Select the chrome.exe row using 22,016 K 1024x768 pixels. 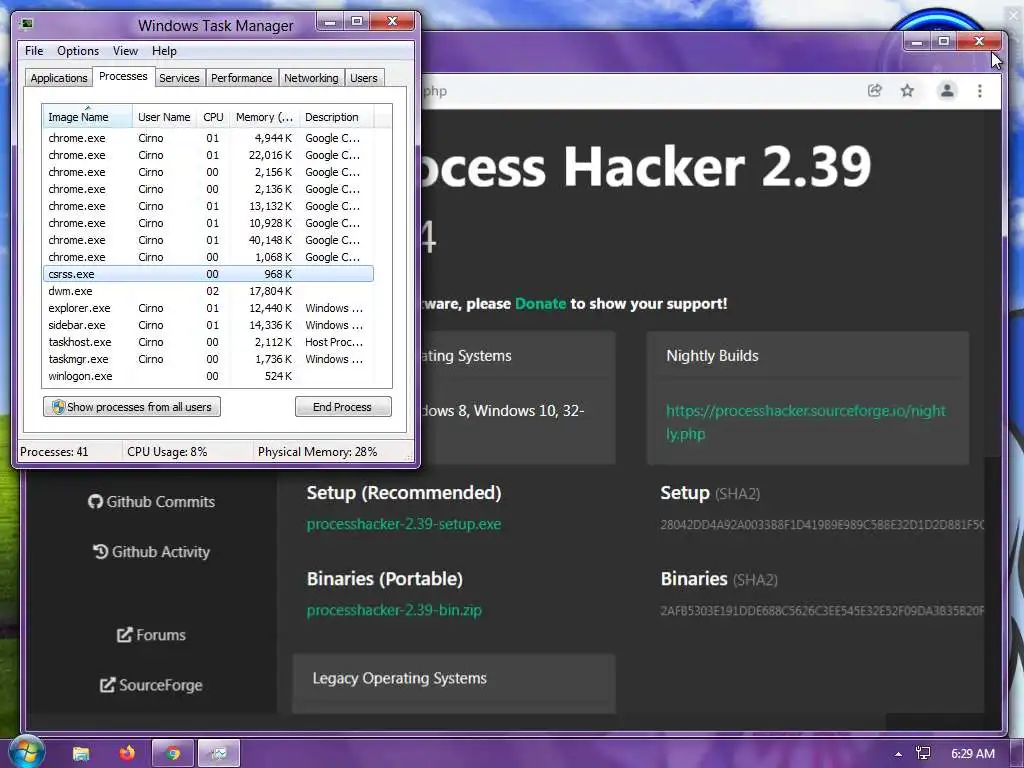[x=208, y=155]
